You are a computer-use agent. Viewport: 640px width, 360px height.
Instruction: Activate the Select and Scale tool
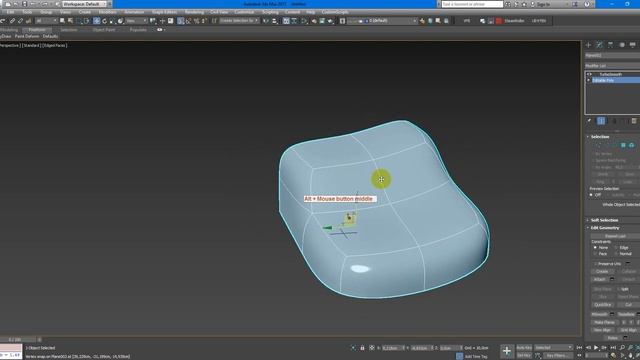tap(112, 21)
